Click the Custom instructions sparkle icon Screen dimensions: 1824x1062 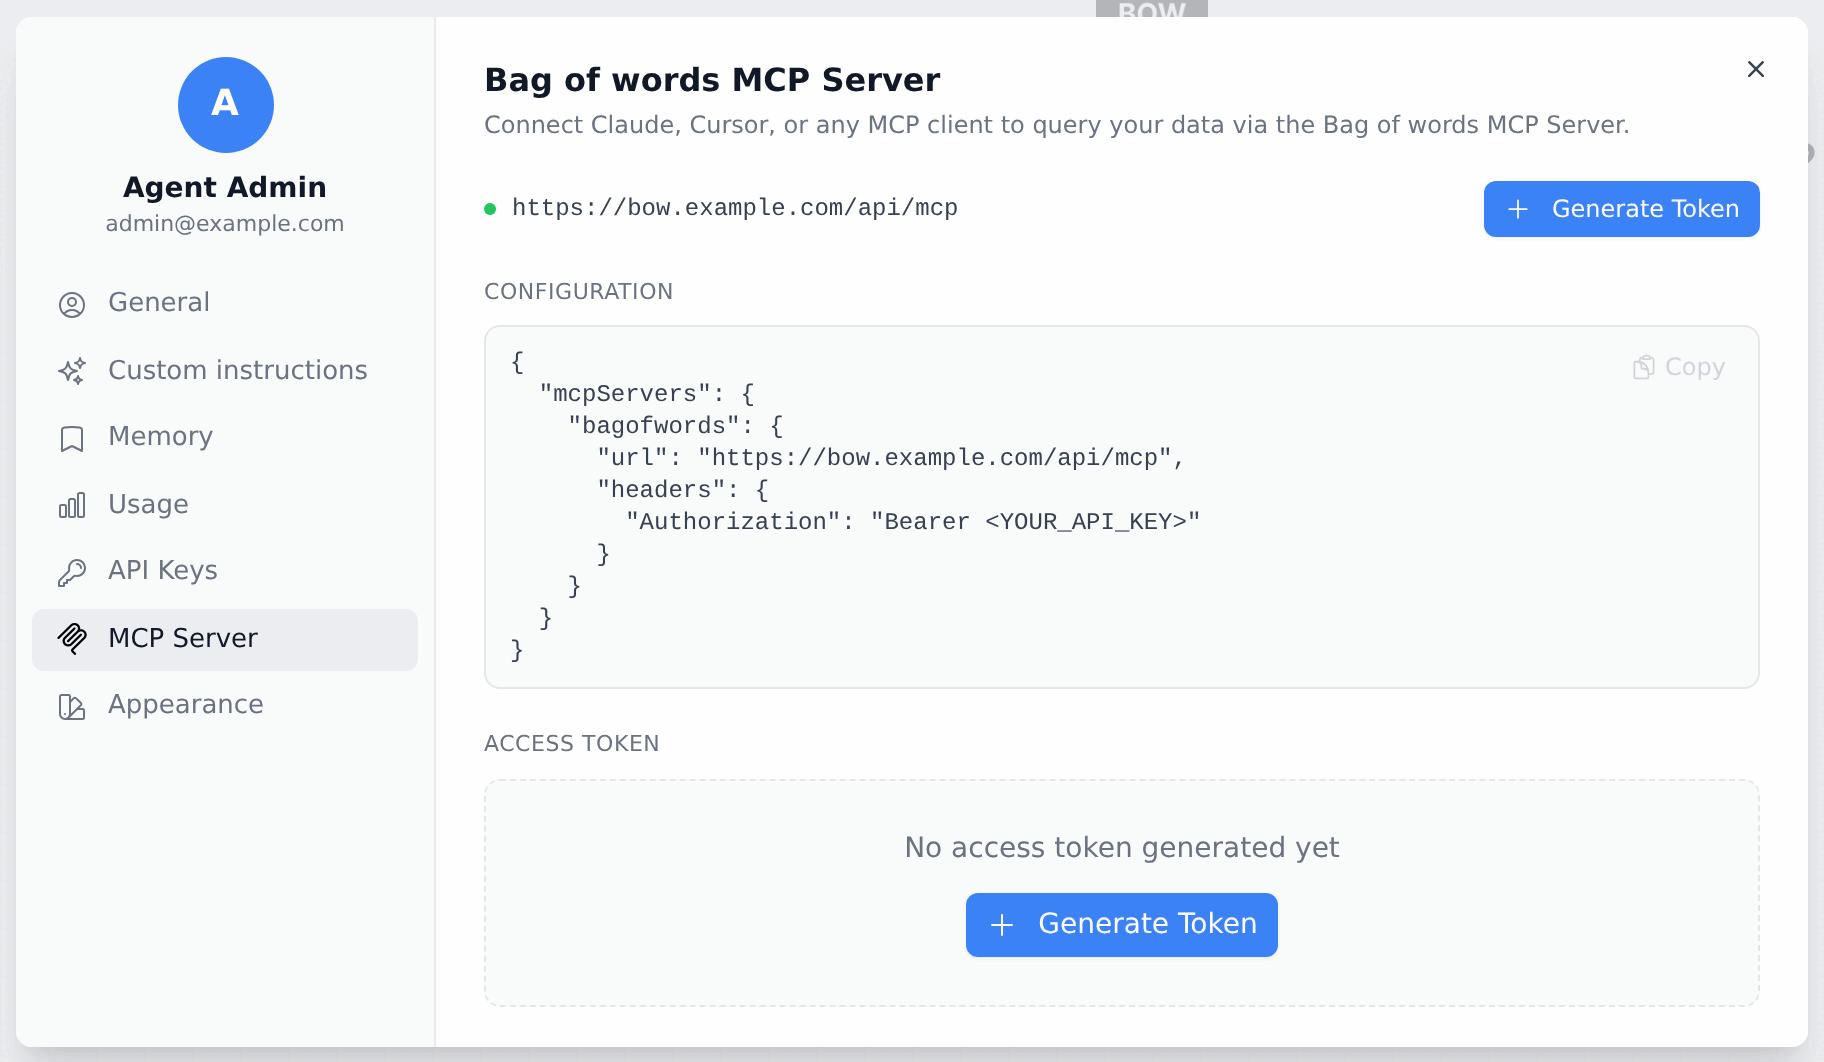72,371
